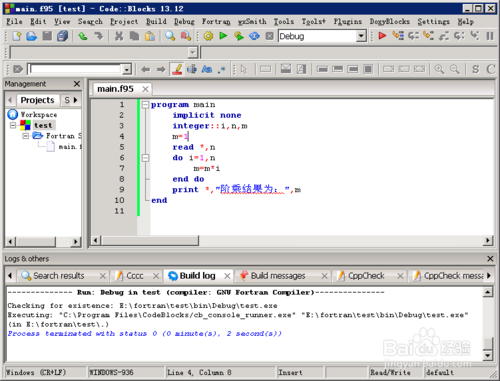Show previous Management tabs with left arrow
500x381 pixels.
tap(10, 100)
